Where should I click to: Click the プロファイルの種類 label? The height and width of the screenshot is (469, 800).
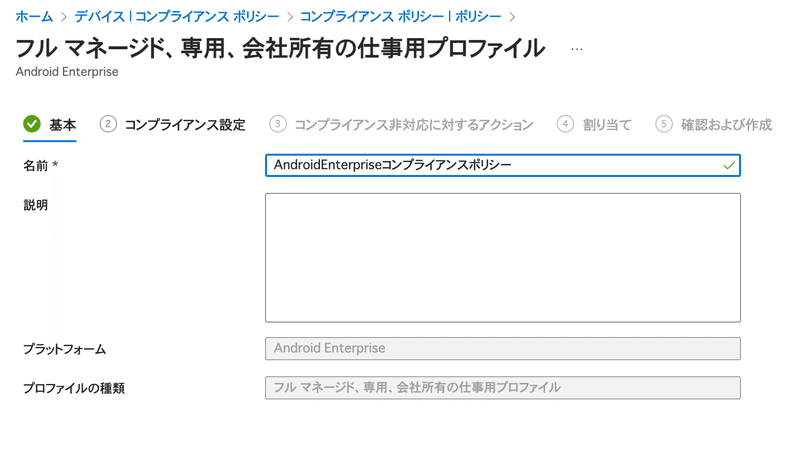[74, 388]
